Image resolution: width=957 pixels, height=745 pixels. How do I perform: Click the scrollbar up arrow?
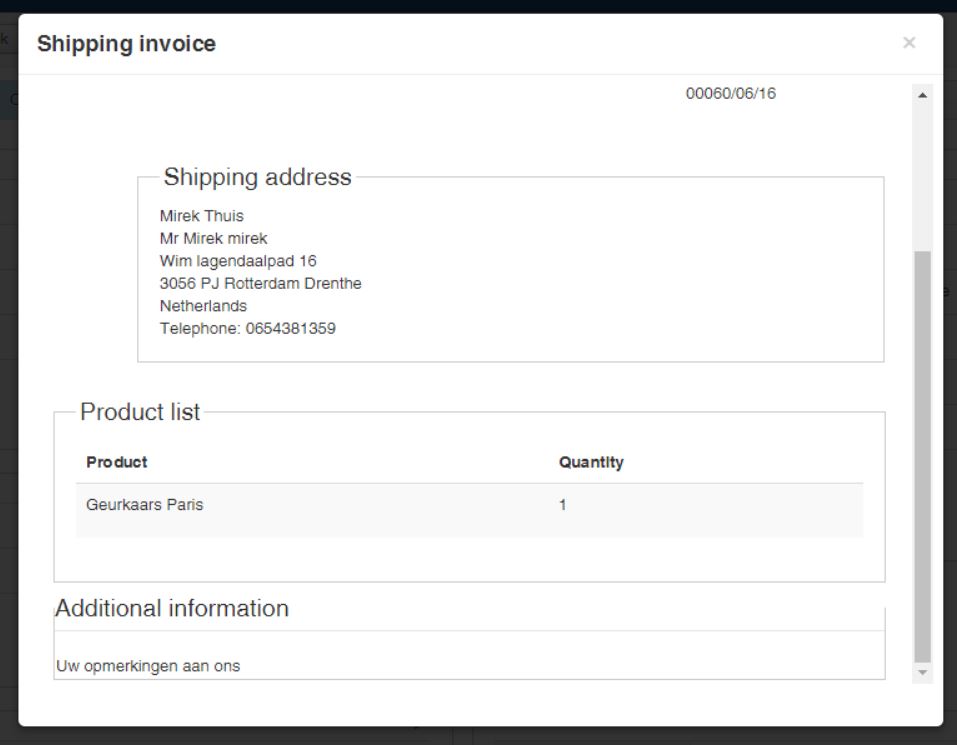922,95
